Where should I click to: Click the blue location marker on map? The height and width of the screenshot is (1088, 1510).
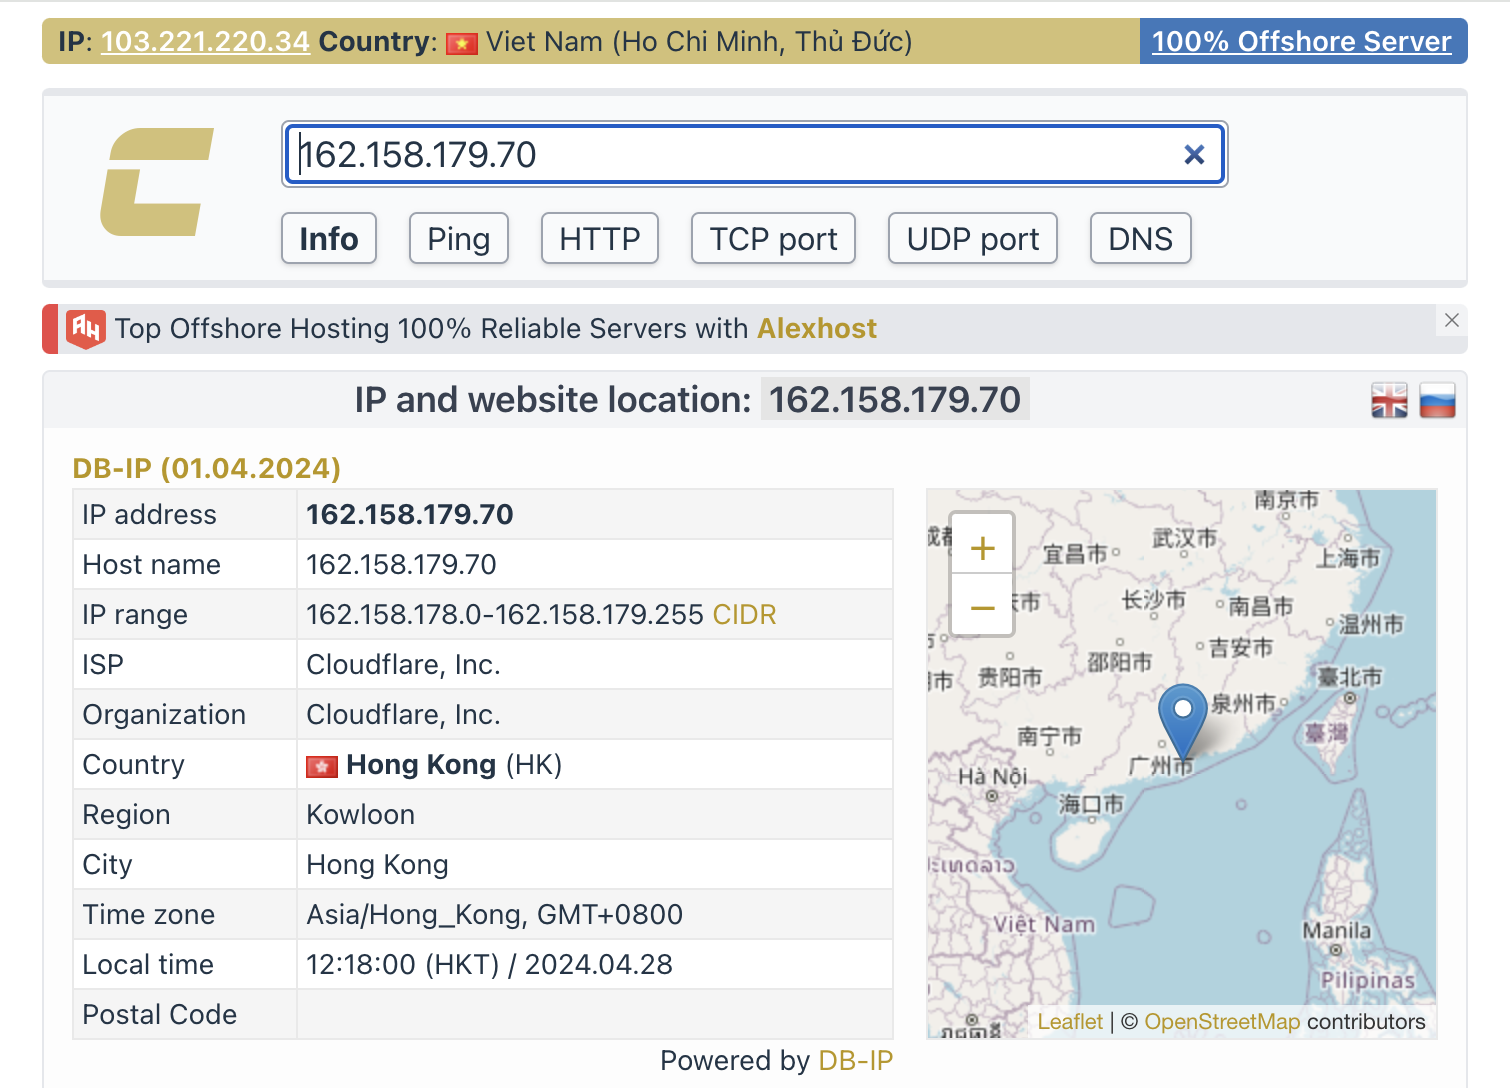click(1183, 722)
